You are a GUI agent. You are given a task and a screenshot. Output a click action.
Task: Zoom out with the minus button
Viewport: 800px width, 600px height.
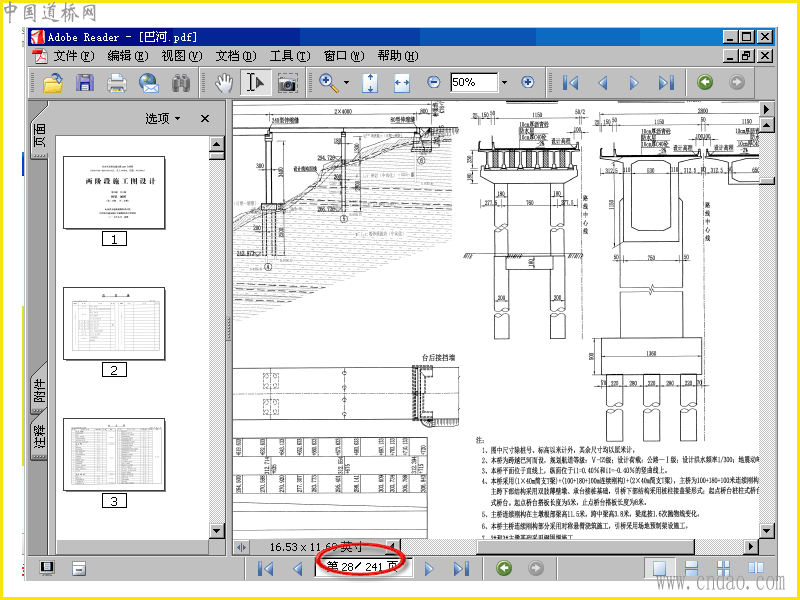click(x=434, y=82)
